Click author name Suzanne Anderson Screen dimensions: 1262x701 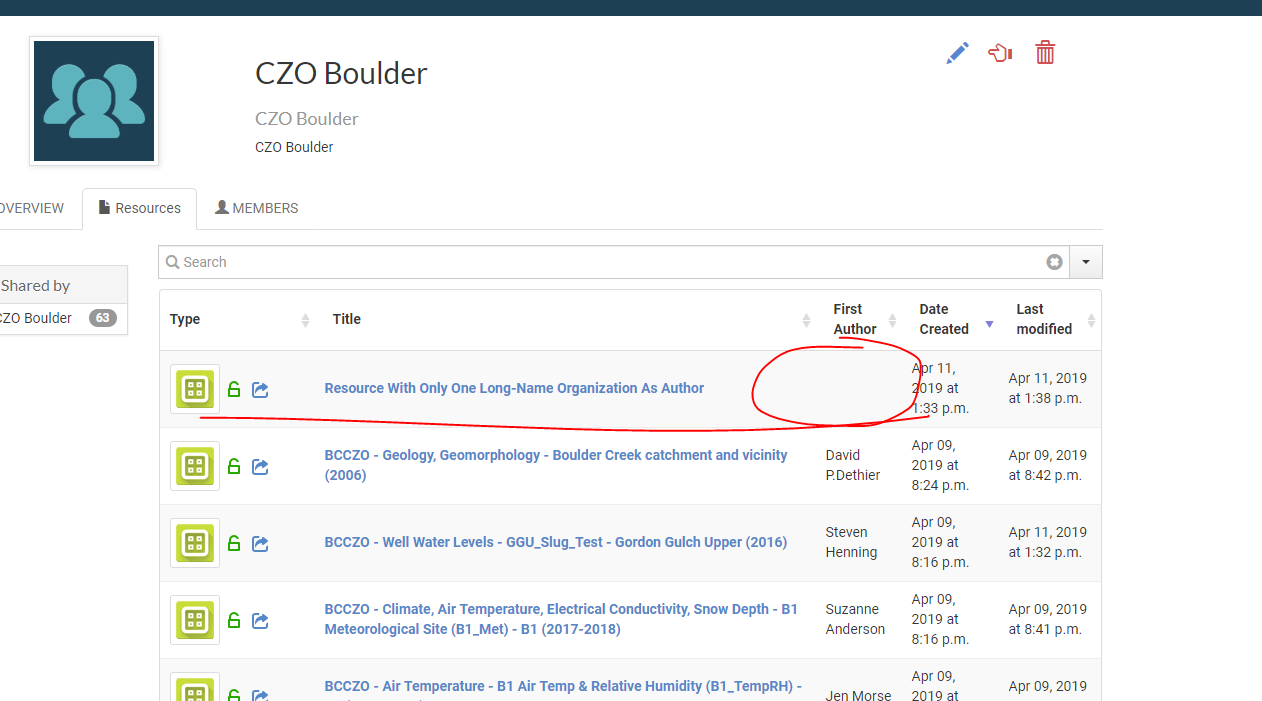[855, 619]
